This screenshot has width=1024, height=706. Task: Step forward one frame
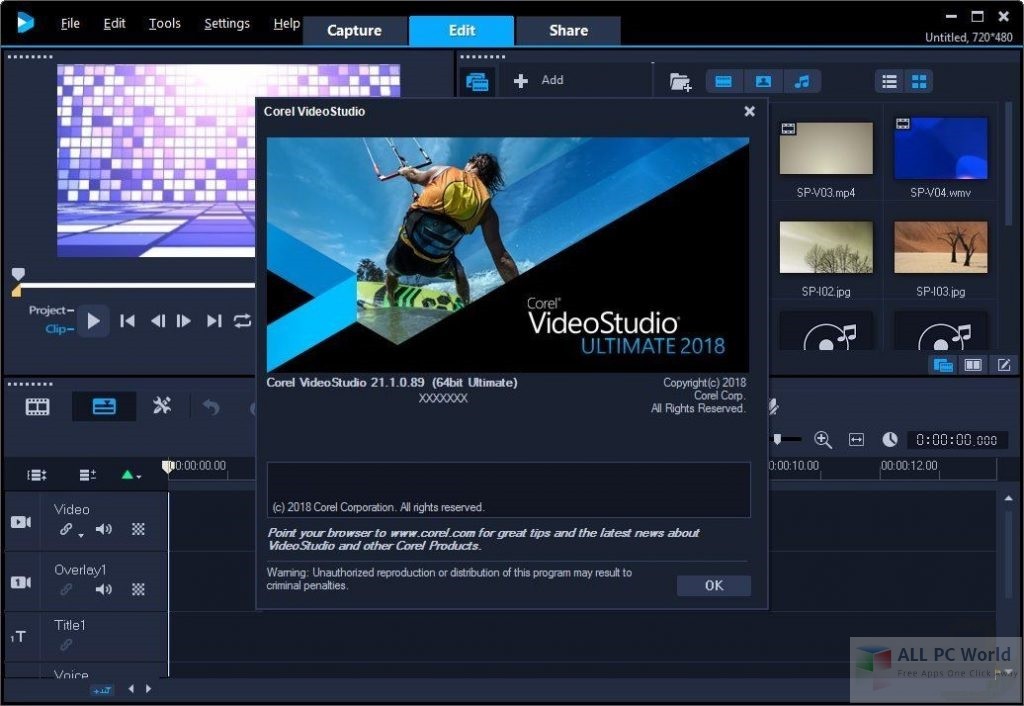point(184,321)
